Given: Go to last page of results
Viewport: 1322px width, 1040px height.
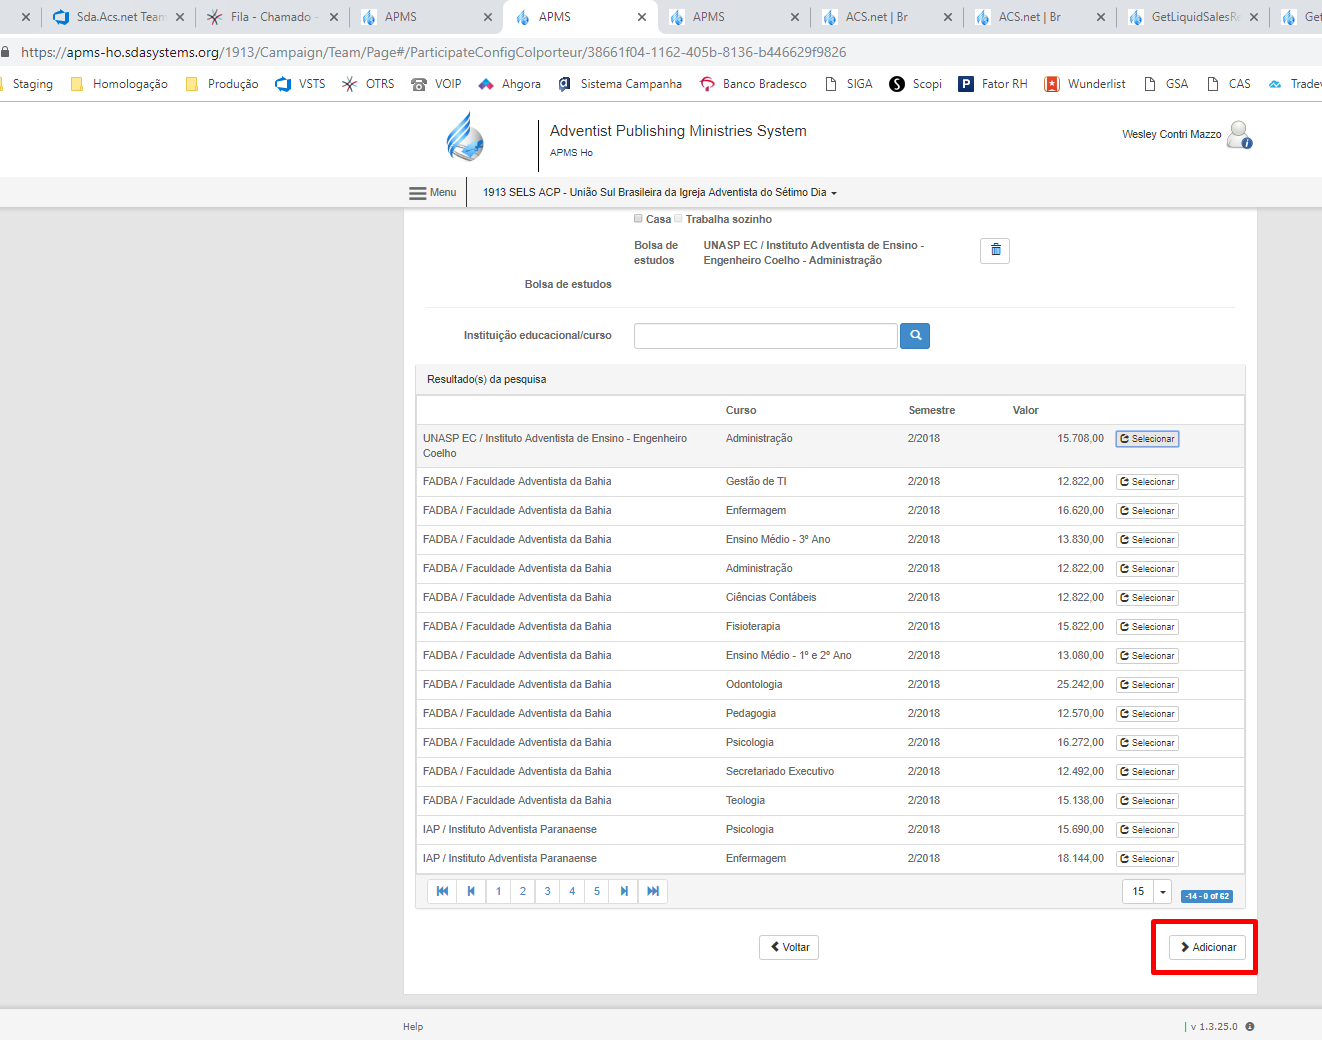Looking at the screenshot, I should (653, 891).
